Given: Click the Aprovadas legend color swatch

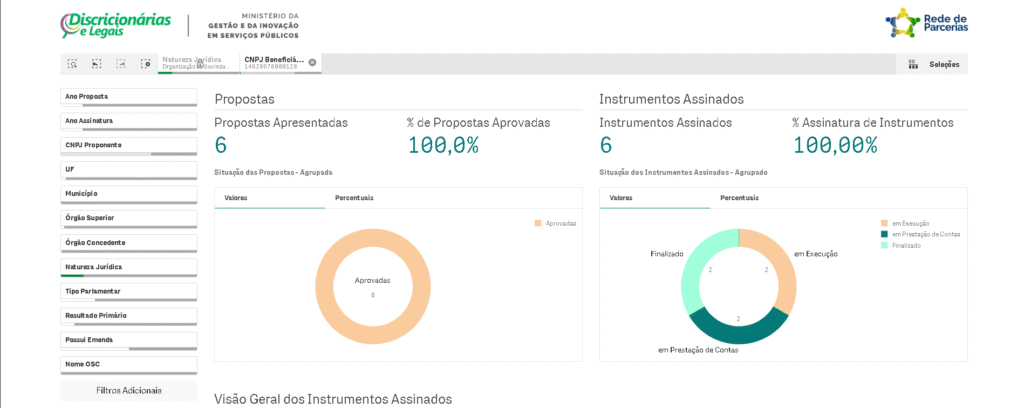Looking at the screenshot, I should 538,223.
